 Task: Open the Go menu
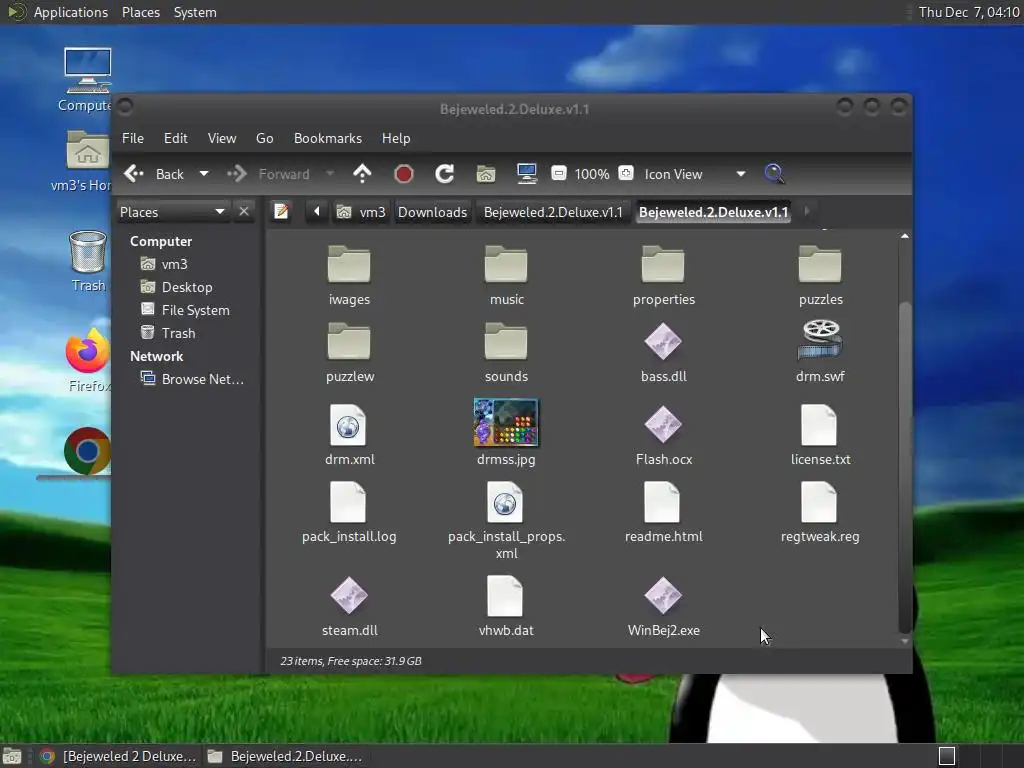click(264, 138)
